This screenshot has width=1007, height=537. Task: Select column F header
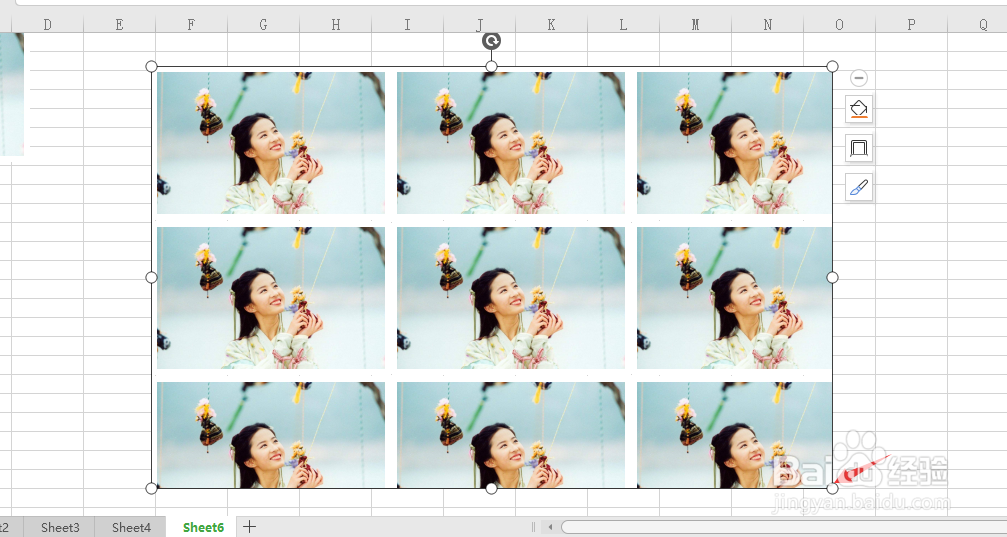pyautogui.click(x=191, y=24)
